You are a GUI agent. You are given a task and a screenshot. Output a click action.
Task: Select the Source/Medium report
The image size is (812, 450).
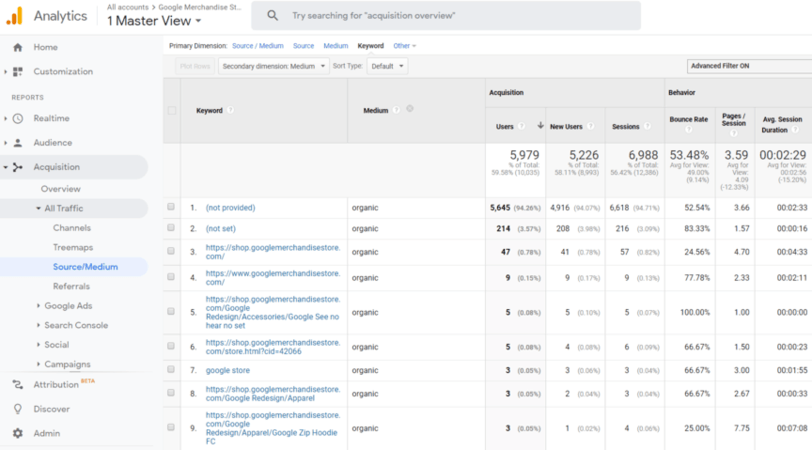click(x=85, y=267)
